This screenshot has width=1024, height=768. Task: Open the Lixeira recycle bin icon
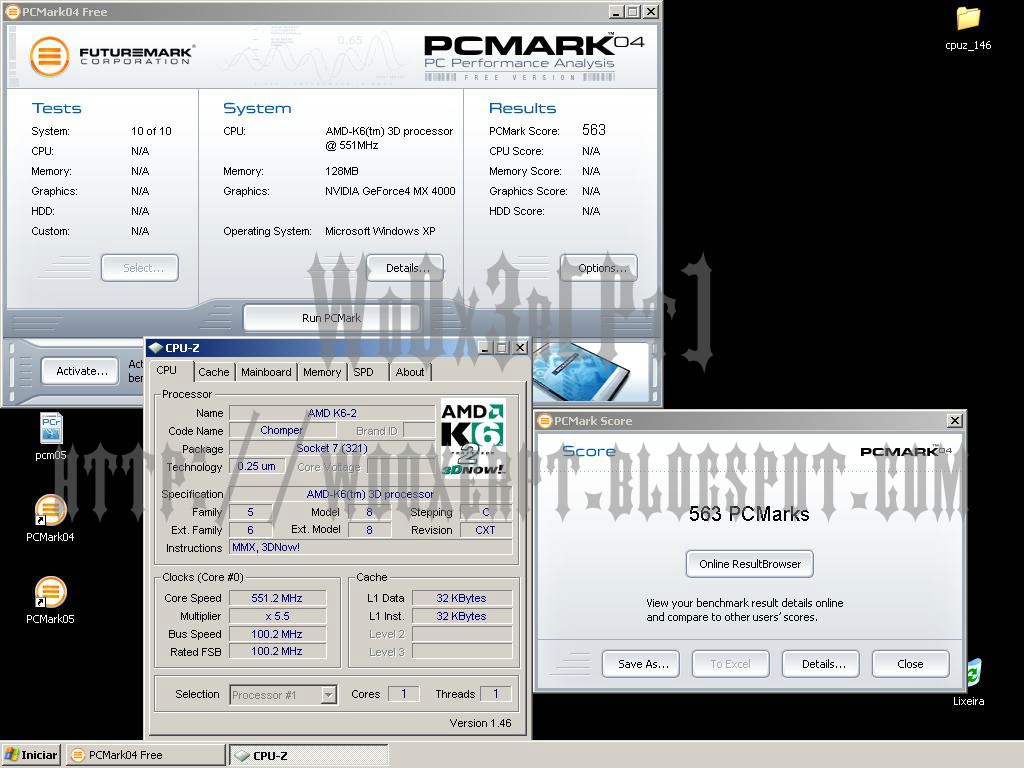[x=968, y=682]
